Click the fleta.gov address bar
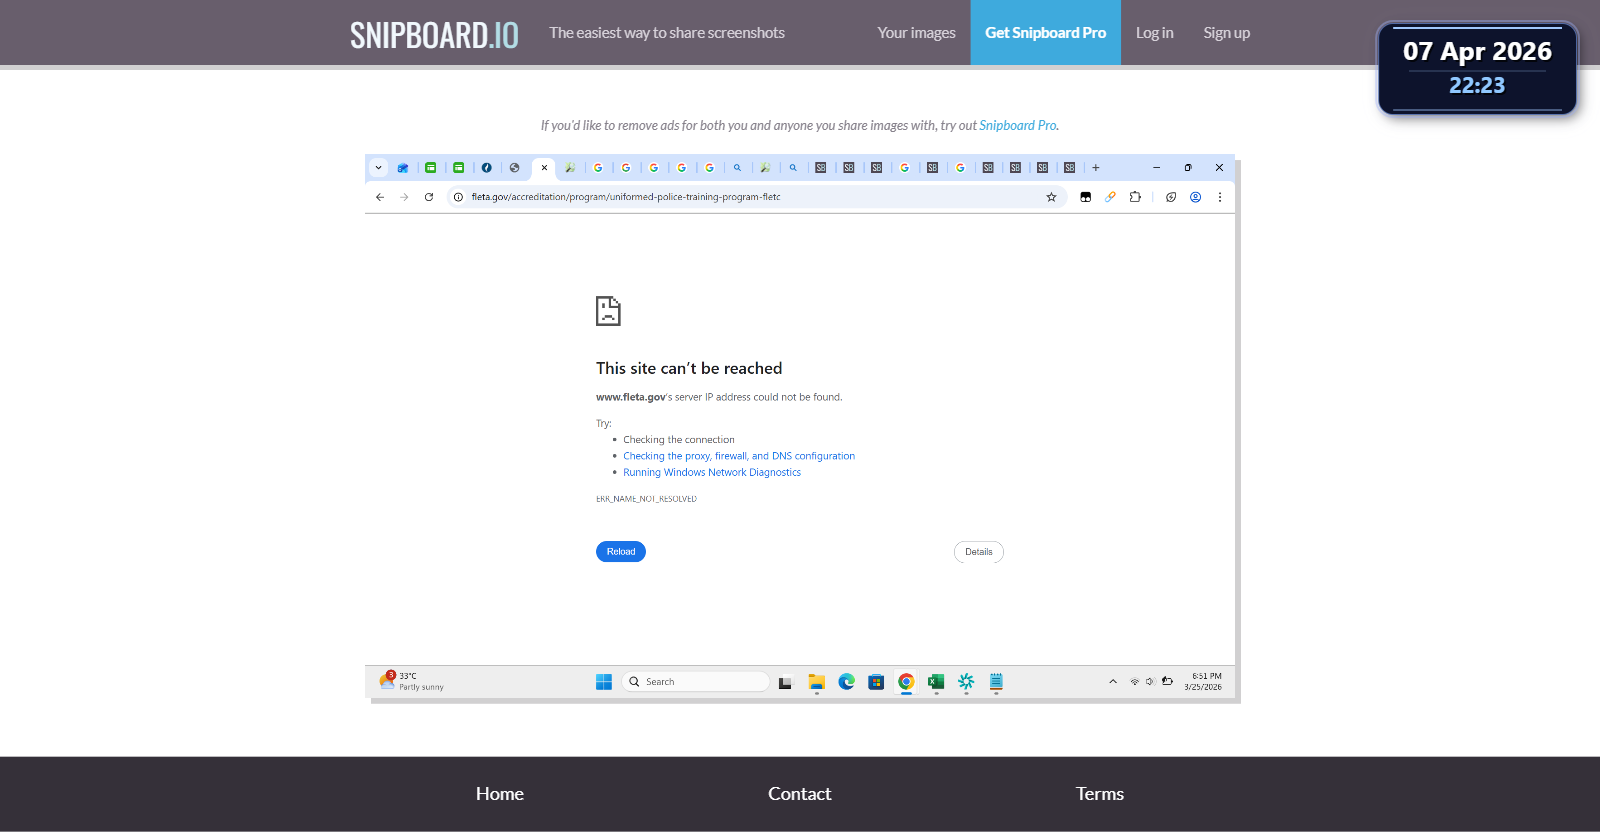1600x832 pixels. pyautogui.click(x=756, y=197)
